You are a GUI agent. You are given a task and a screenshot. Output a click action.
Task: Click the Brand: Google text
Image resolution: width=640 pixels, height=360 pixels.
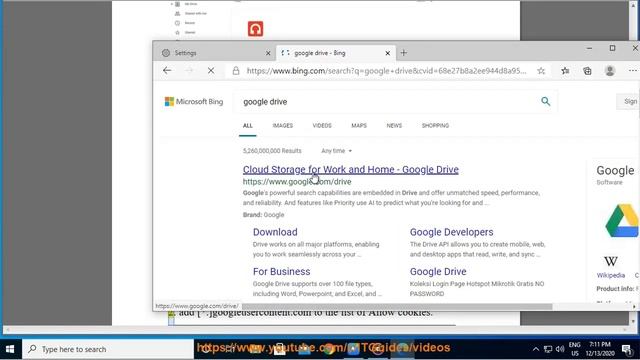coord(264,215)
